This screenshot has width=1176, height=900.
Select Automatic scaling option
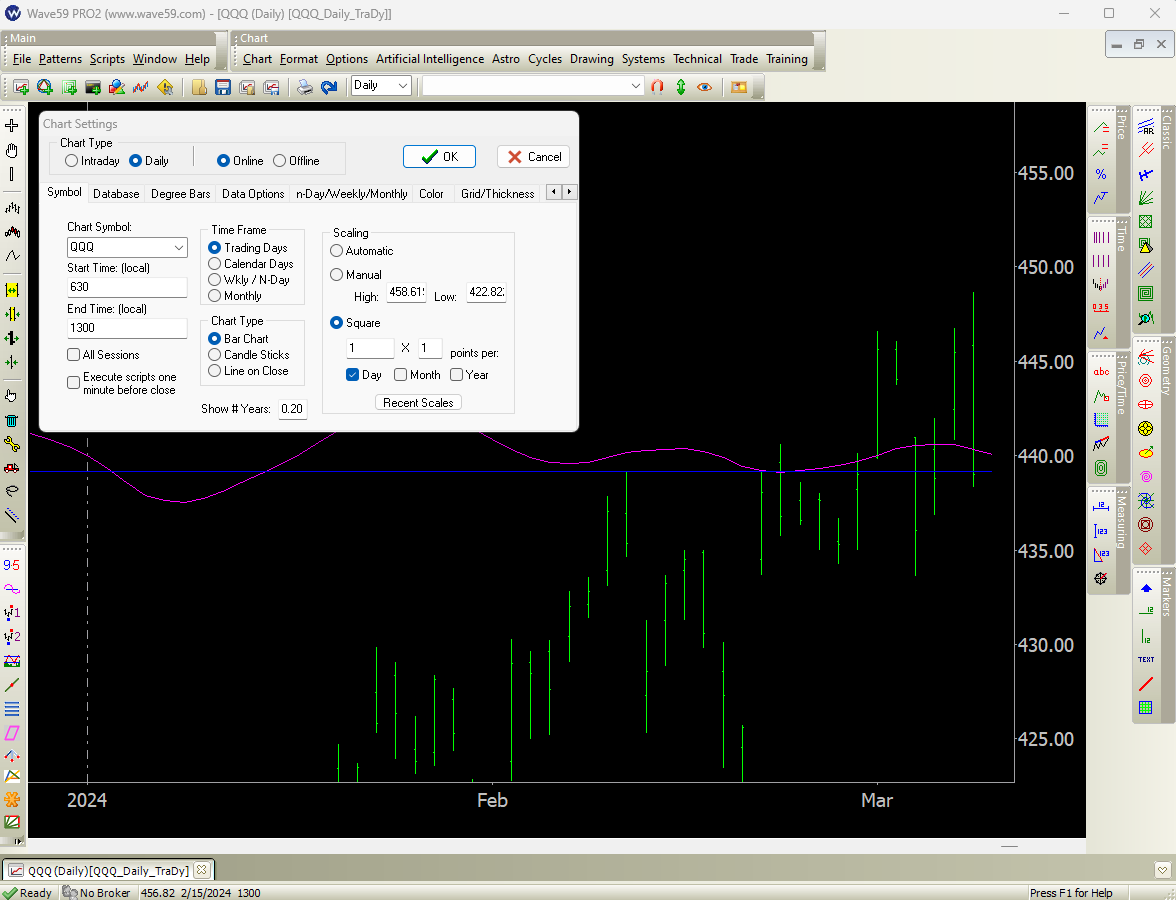(x=337, y=250)
